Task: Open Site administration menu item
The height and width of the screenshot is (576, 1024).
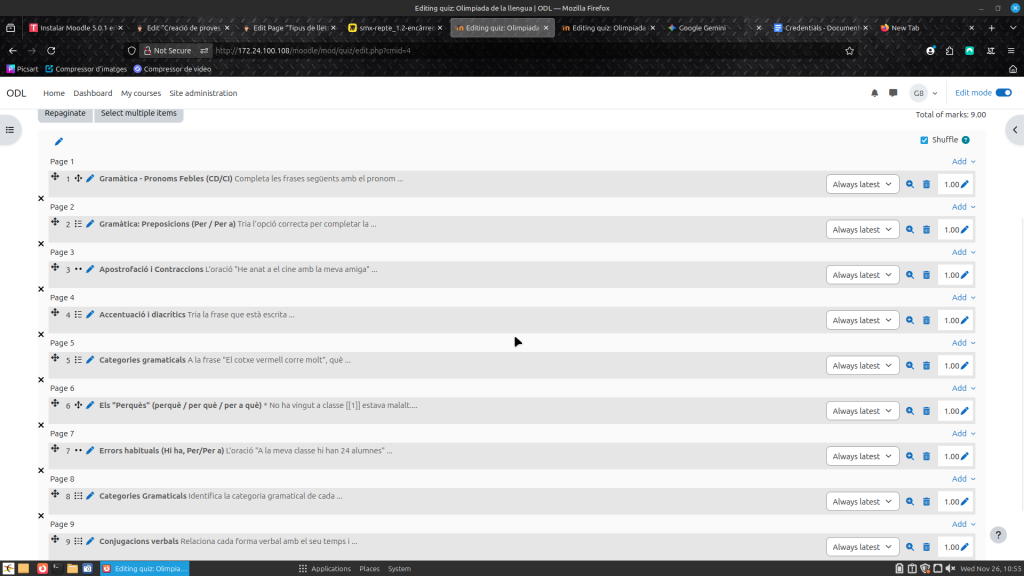Action: point(203,93)
